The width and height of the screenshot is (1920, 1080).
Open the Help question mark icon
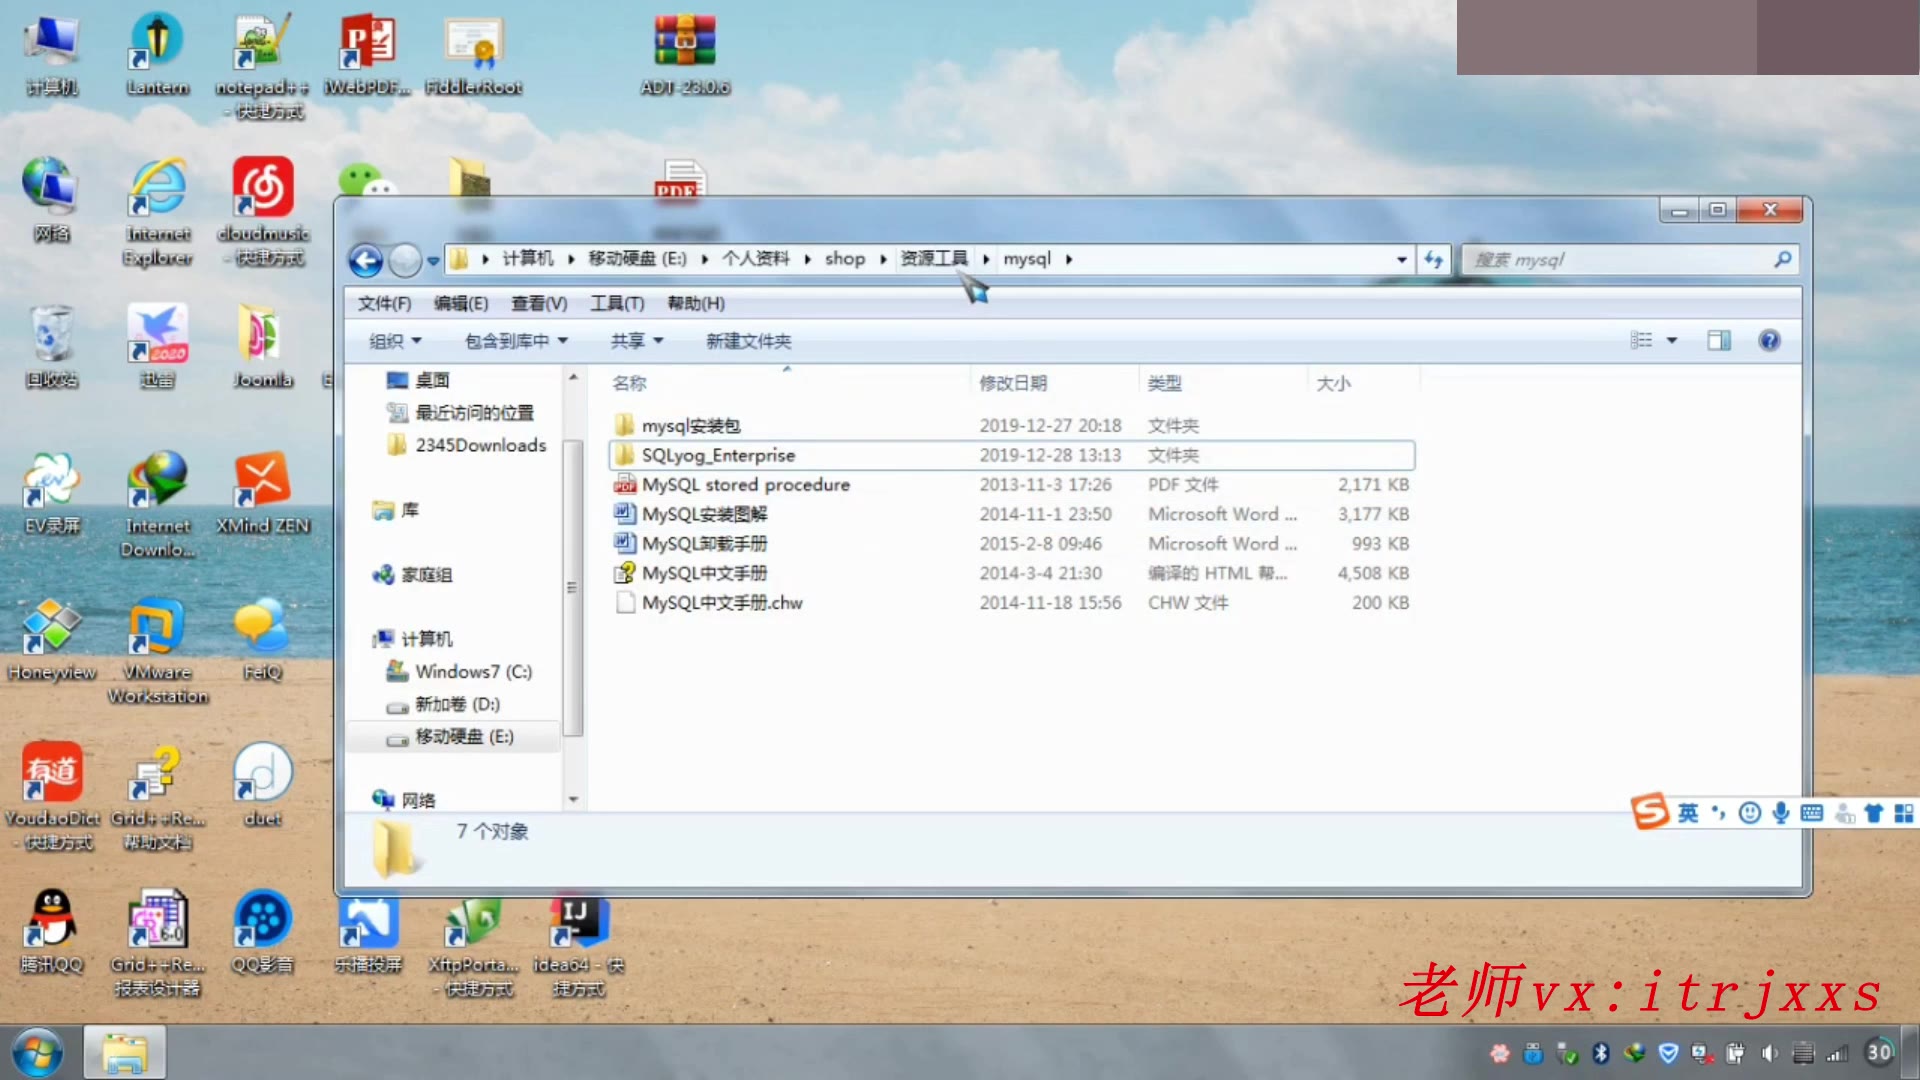click(1769, 341)
